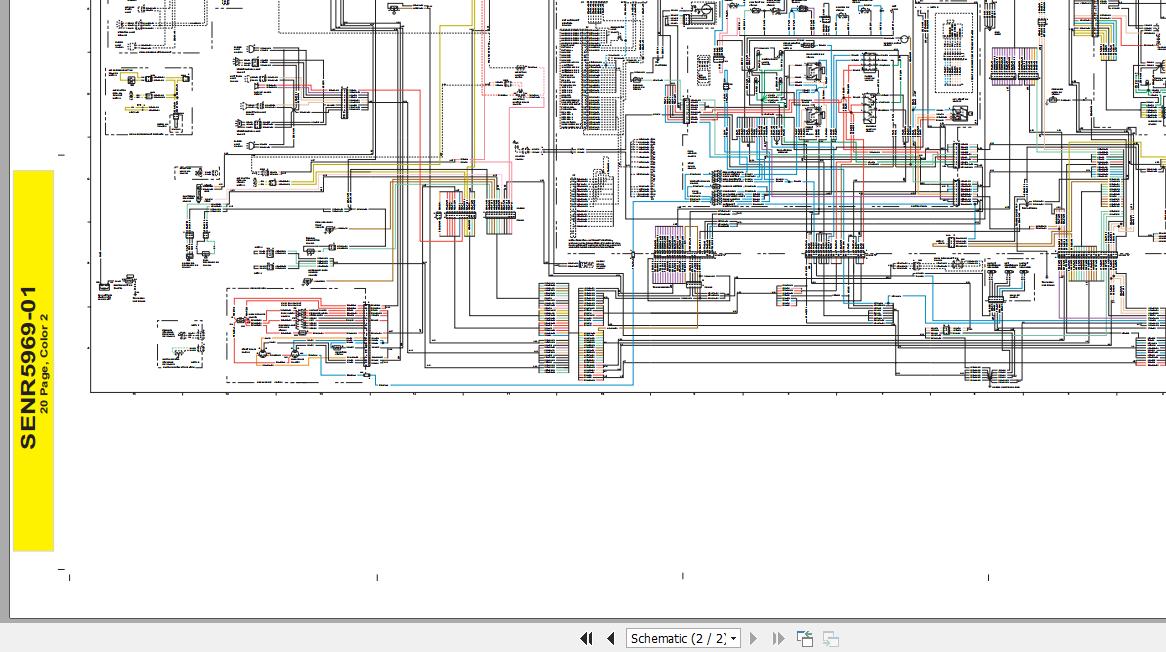Click the small dashed box at far lower left
The image size is (1166, 652).
coord(180,345)
